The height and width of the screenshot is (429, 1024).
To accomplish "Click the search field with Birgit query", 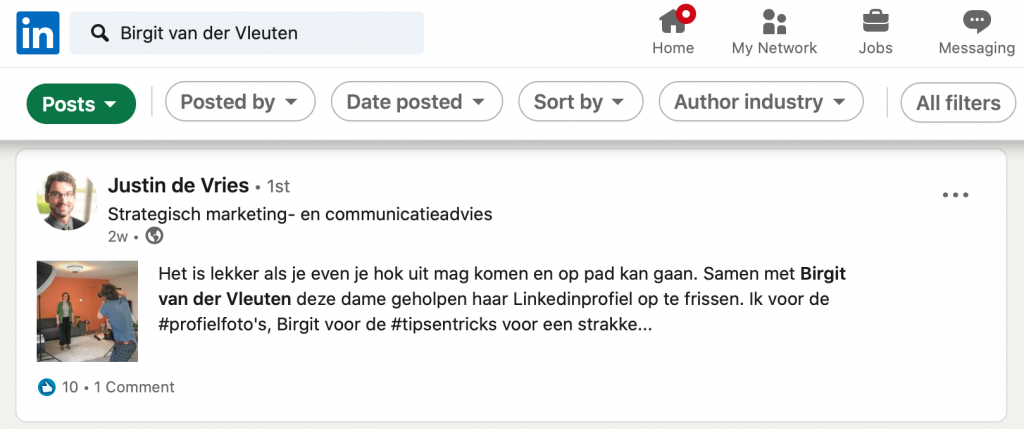I will coord(247,33).
